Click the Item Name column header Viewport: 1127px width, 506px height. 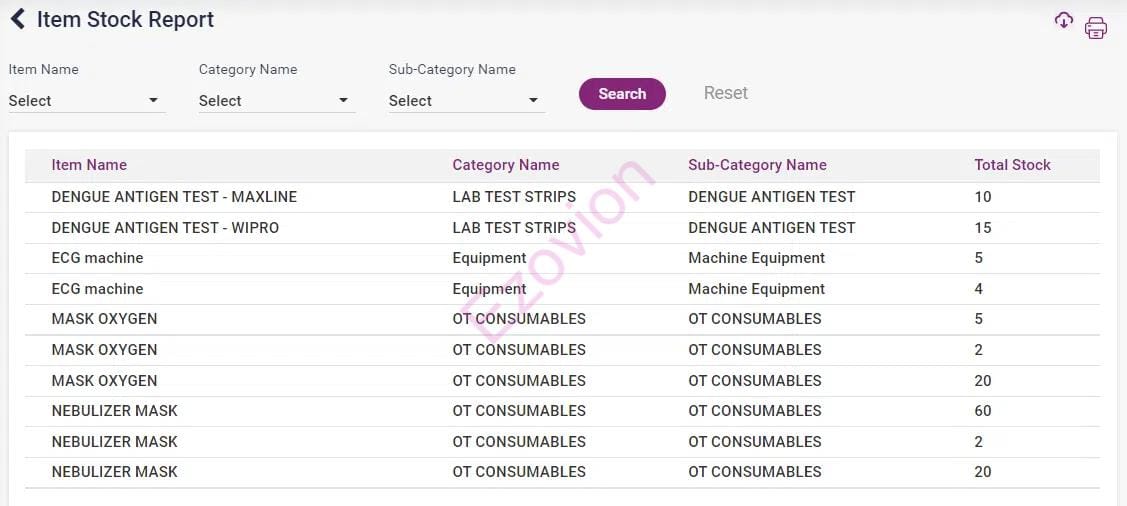pyautogui.click(x=89, y=165)
